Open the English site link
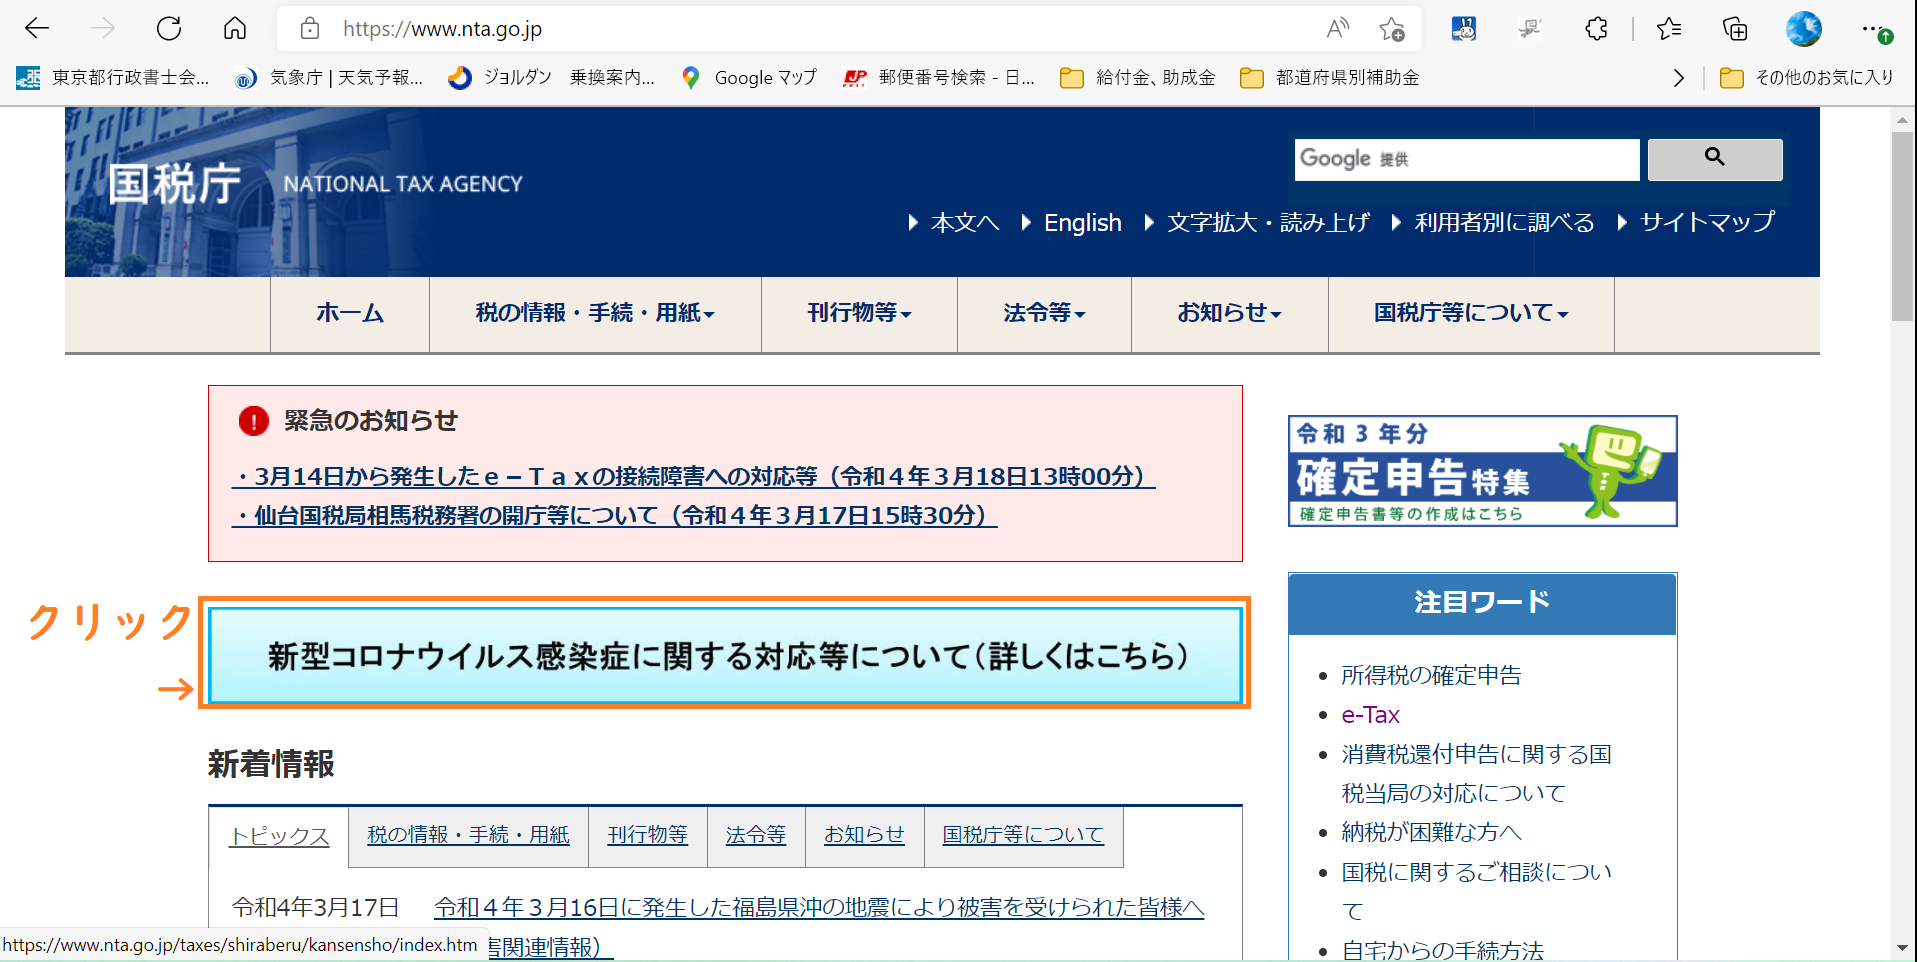 tap(1082, 223)
